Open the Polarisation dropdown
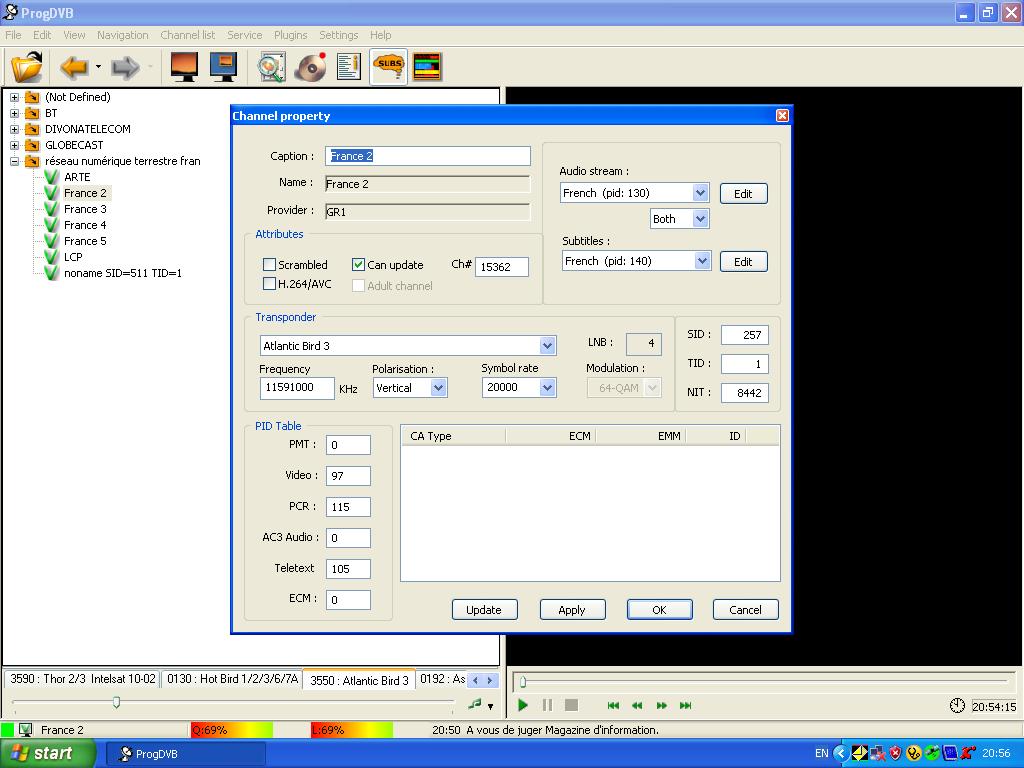This screenshot has height=768, width=1024. [438, 388]
